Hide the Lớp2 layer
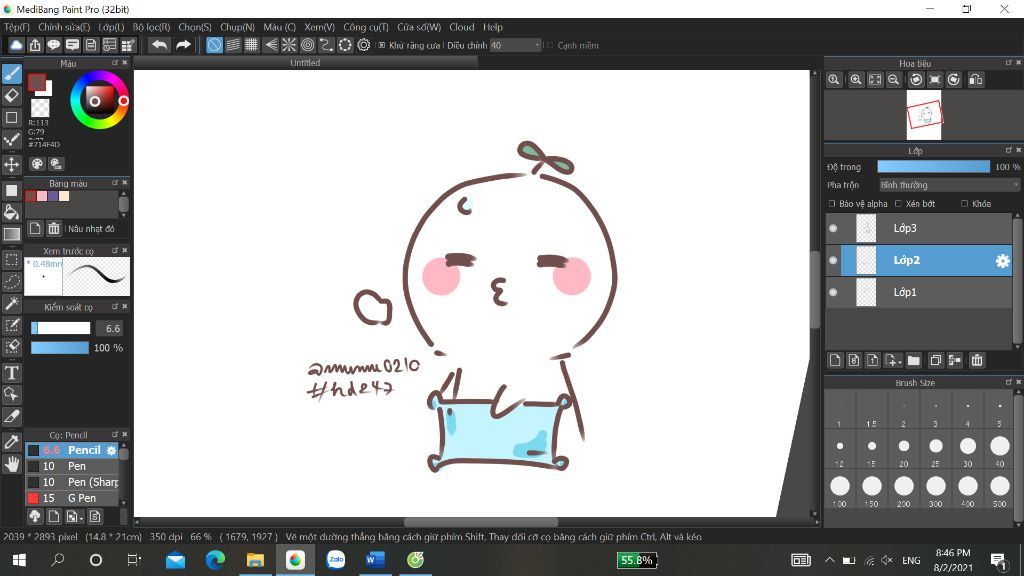This screenshot has height=576, width=1024. (x=833, y=261)
